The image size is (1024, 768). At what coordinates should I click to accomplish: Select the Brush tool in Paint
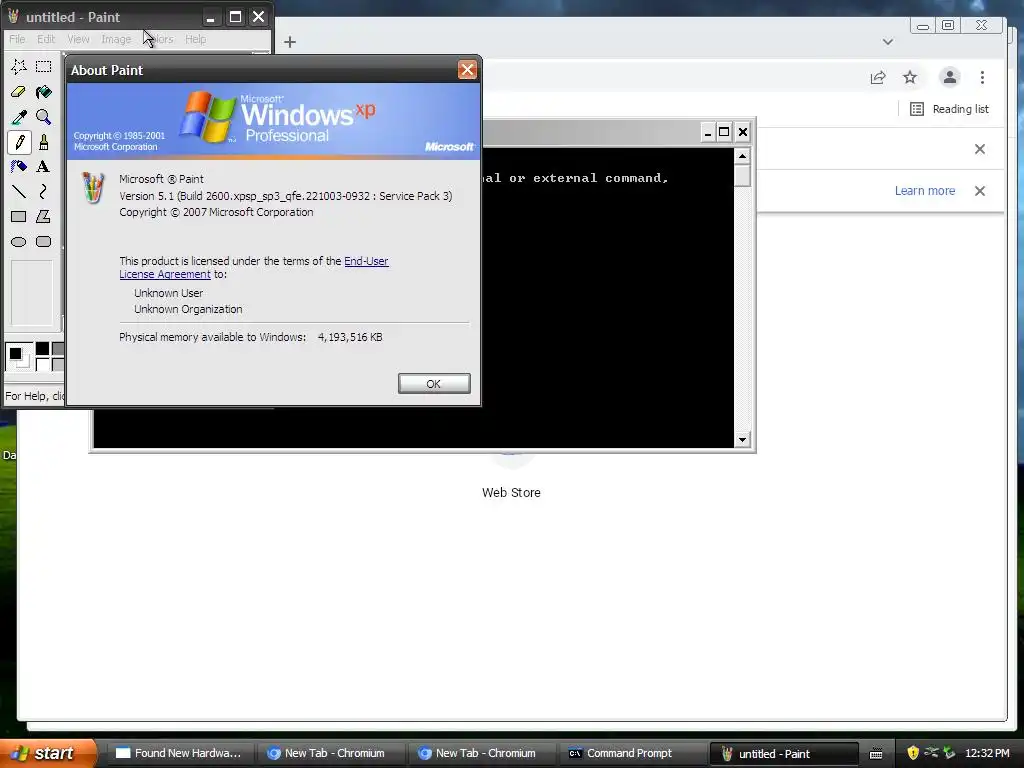43,142
